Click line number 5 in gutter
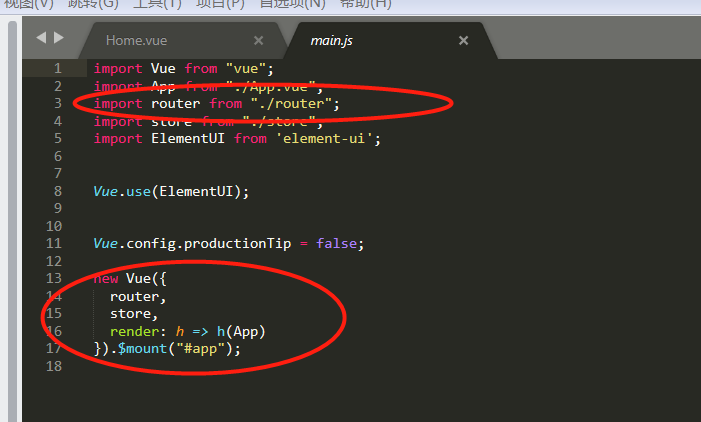This screenshot has height=422, width=701. pos(58,138)
